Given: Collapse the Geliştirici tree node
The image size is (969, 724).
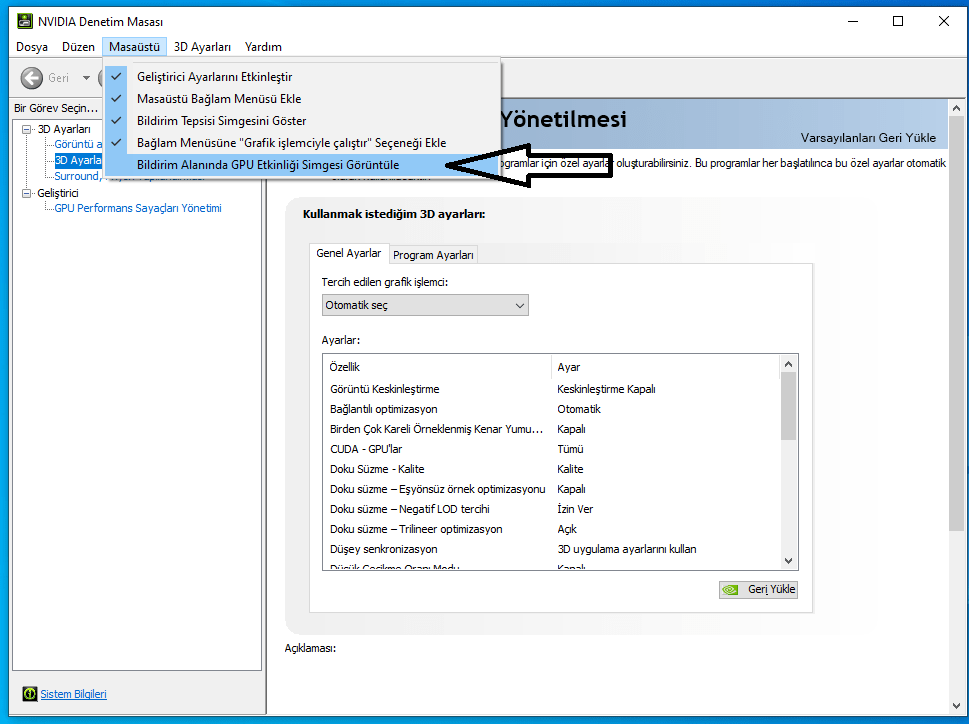Looking at the screenshot, I should tap(27, 193).
